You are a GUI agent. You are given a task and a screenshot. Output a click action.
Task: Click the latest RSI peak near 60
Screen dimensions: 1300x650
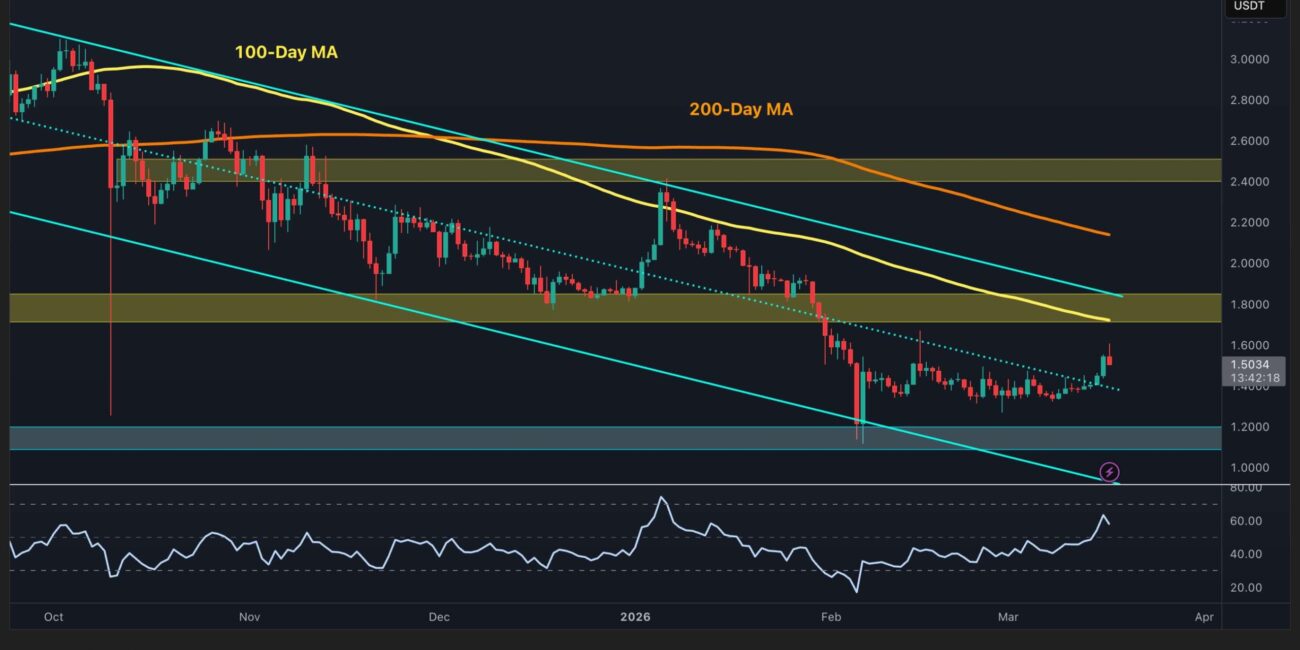pyautogui.click(x=1102, y=516)
